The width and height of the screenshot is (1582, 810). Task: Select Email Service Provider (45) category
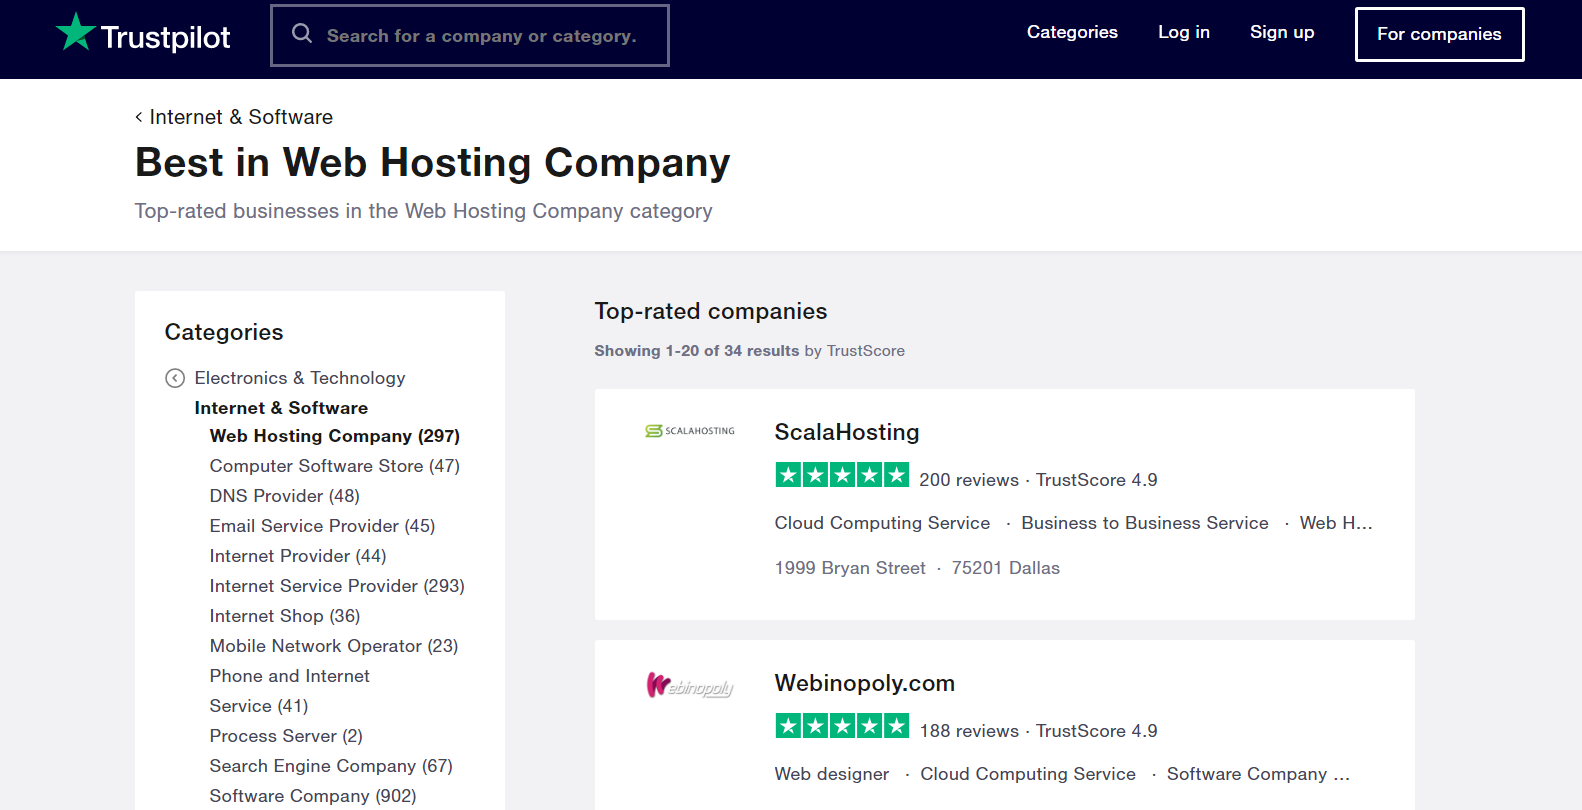tap(322, 526)
